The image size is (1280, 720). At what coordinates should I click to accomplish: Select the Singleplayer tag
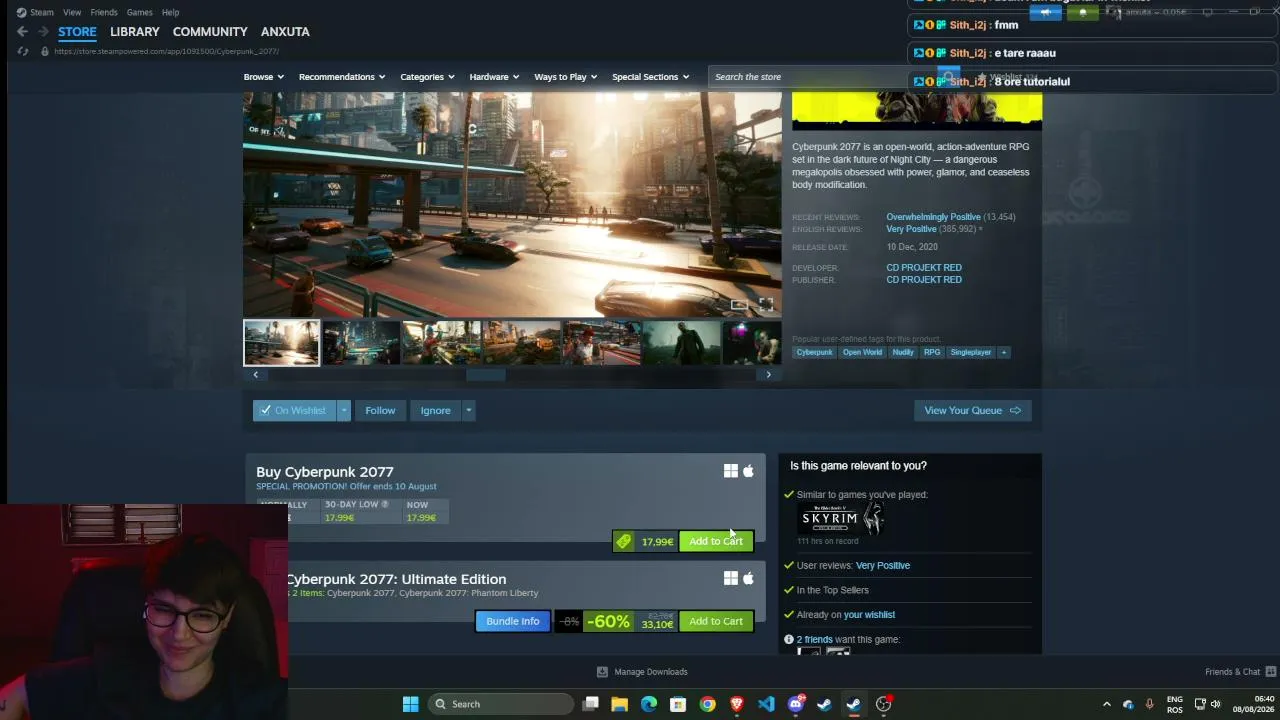click(x=971, y=352)
